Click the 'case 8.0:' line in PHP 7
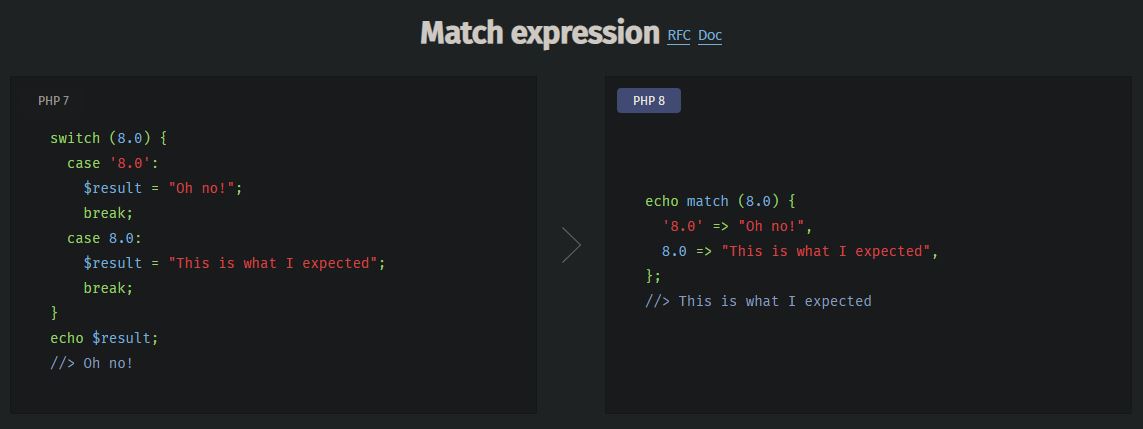The width and height of the screenshot is (1143, 429). (x=104, y=238)
